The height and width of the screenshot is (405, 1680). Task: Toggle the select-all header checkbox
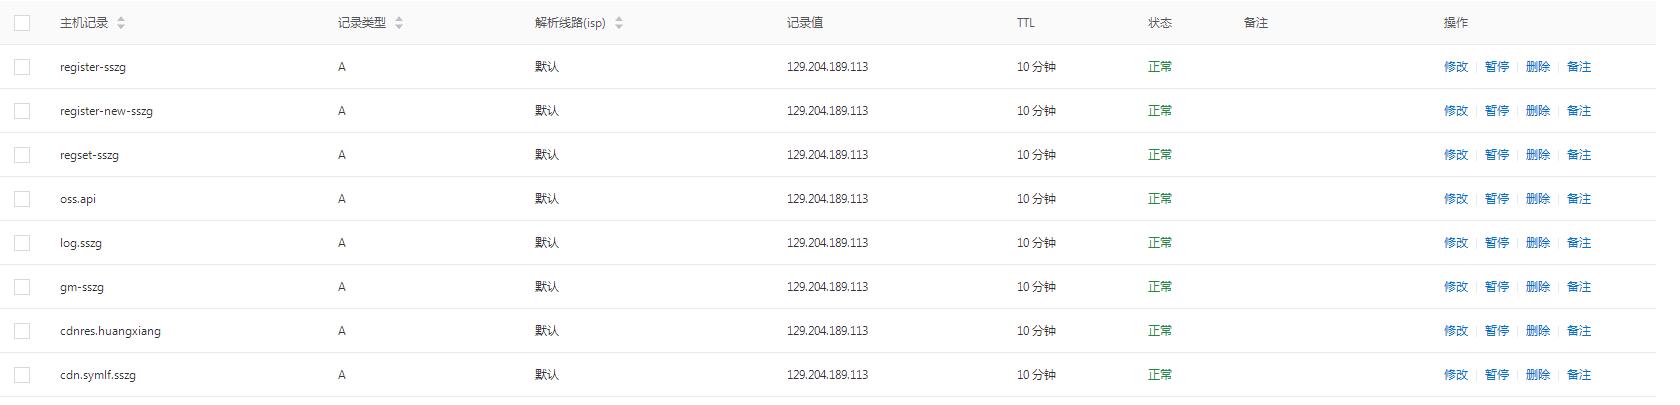[22, 23]
